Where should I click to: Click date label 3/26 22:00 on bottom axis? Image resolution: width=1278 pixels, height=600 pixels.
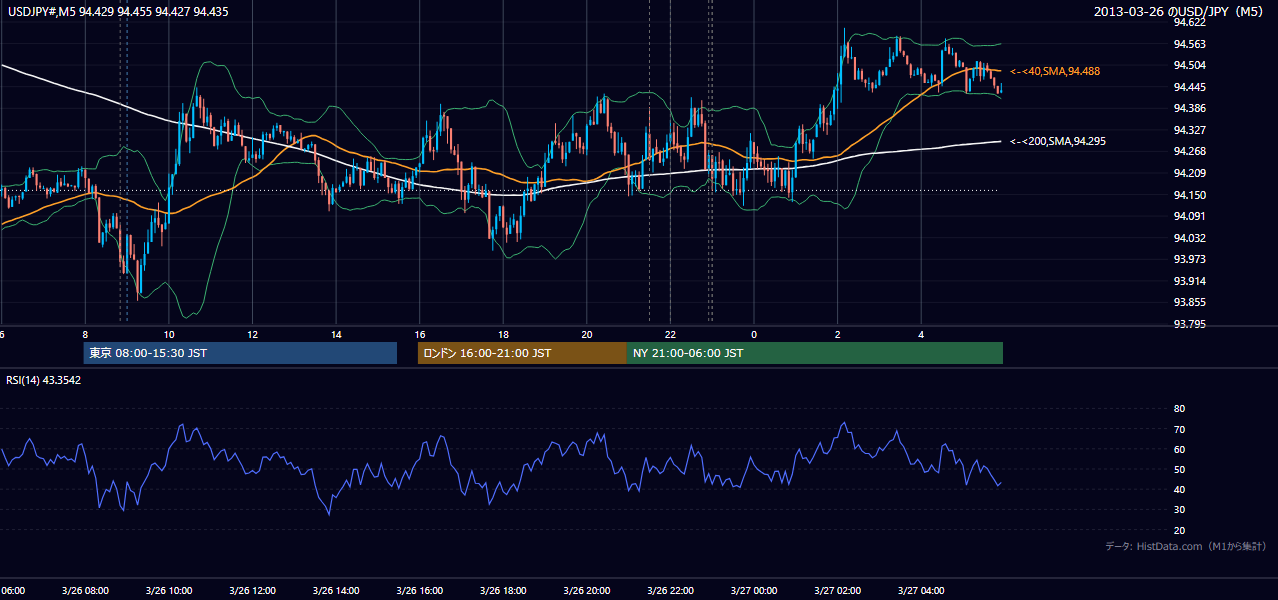click(670, 590)
